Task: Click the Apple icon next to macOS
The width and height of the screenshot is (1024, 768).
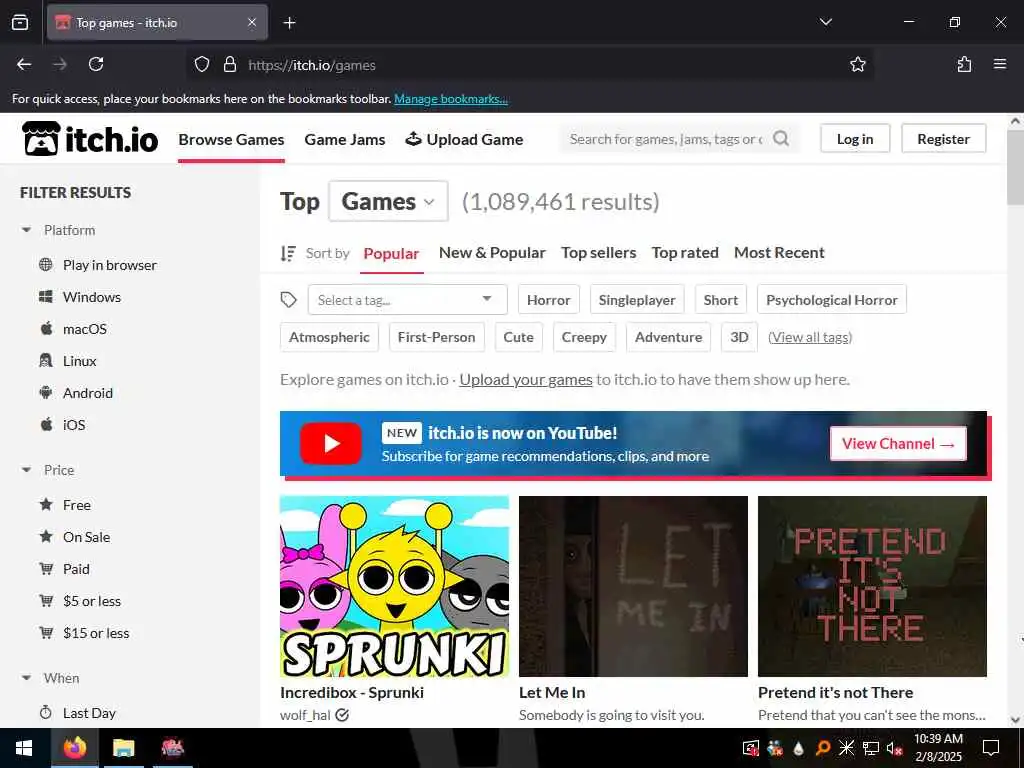Action: click(46, 328)
